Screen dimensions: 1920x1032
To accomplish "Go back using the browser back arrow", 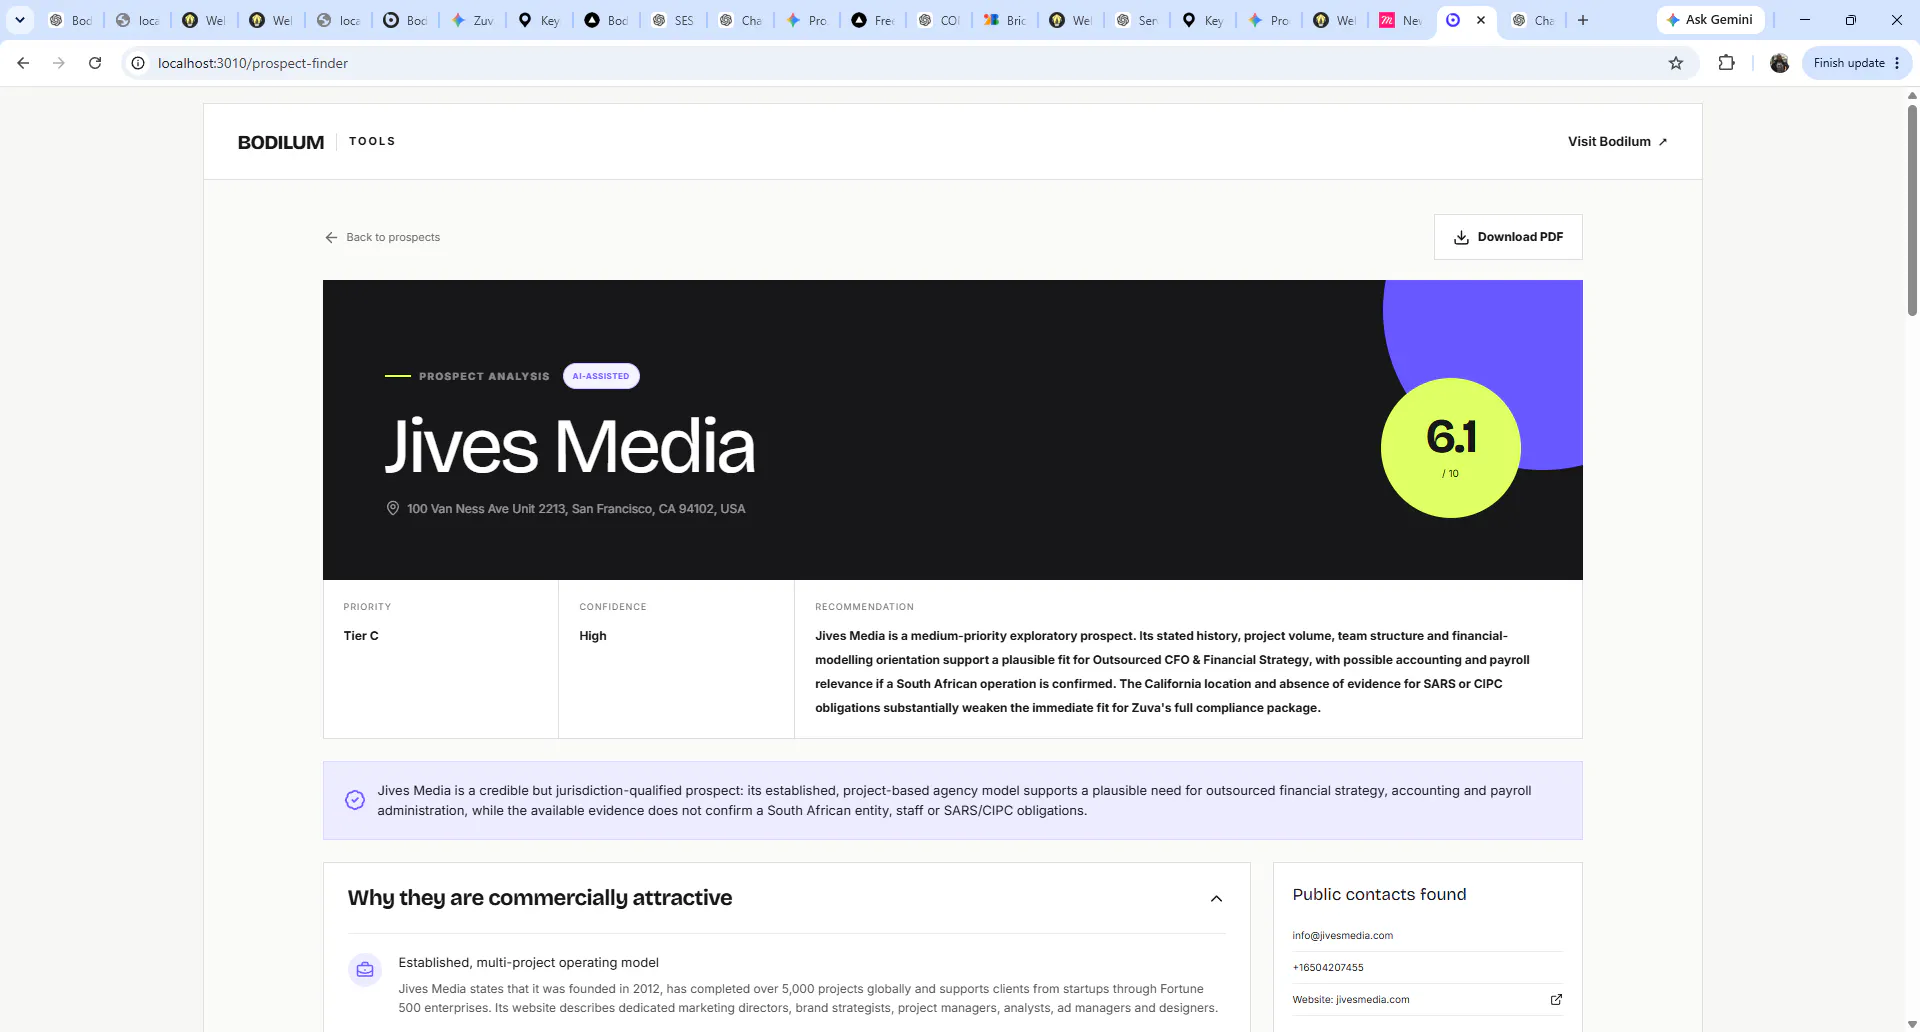I will pyautogui.click(x=23, y=63).
